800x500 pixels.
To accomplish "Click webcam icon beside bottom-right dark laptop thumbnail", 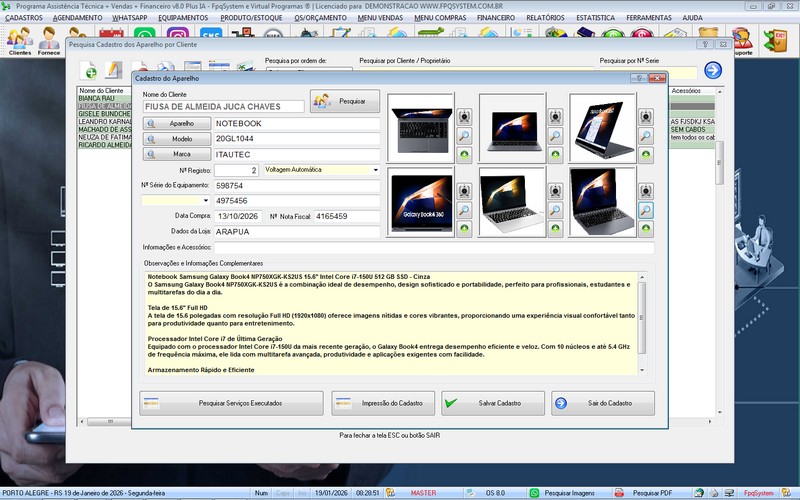I will point(645,191).
